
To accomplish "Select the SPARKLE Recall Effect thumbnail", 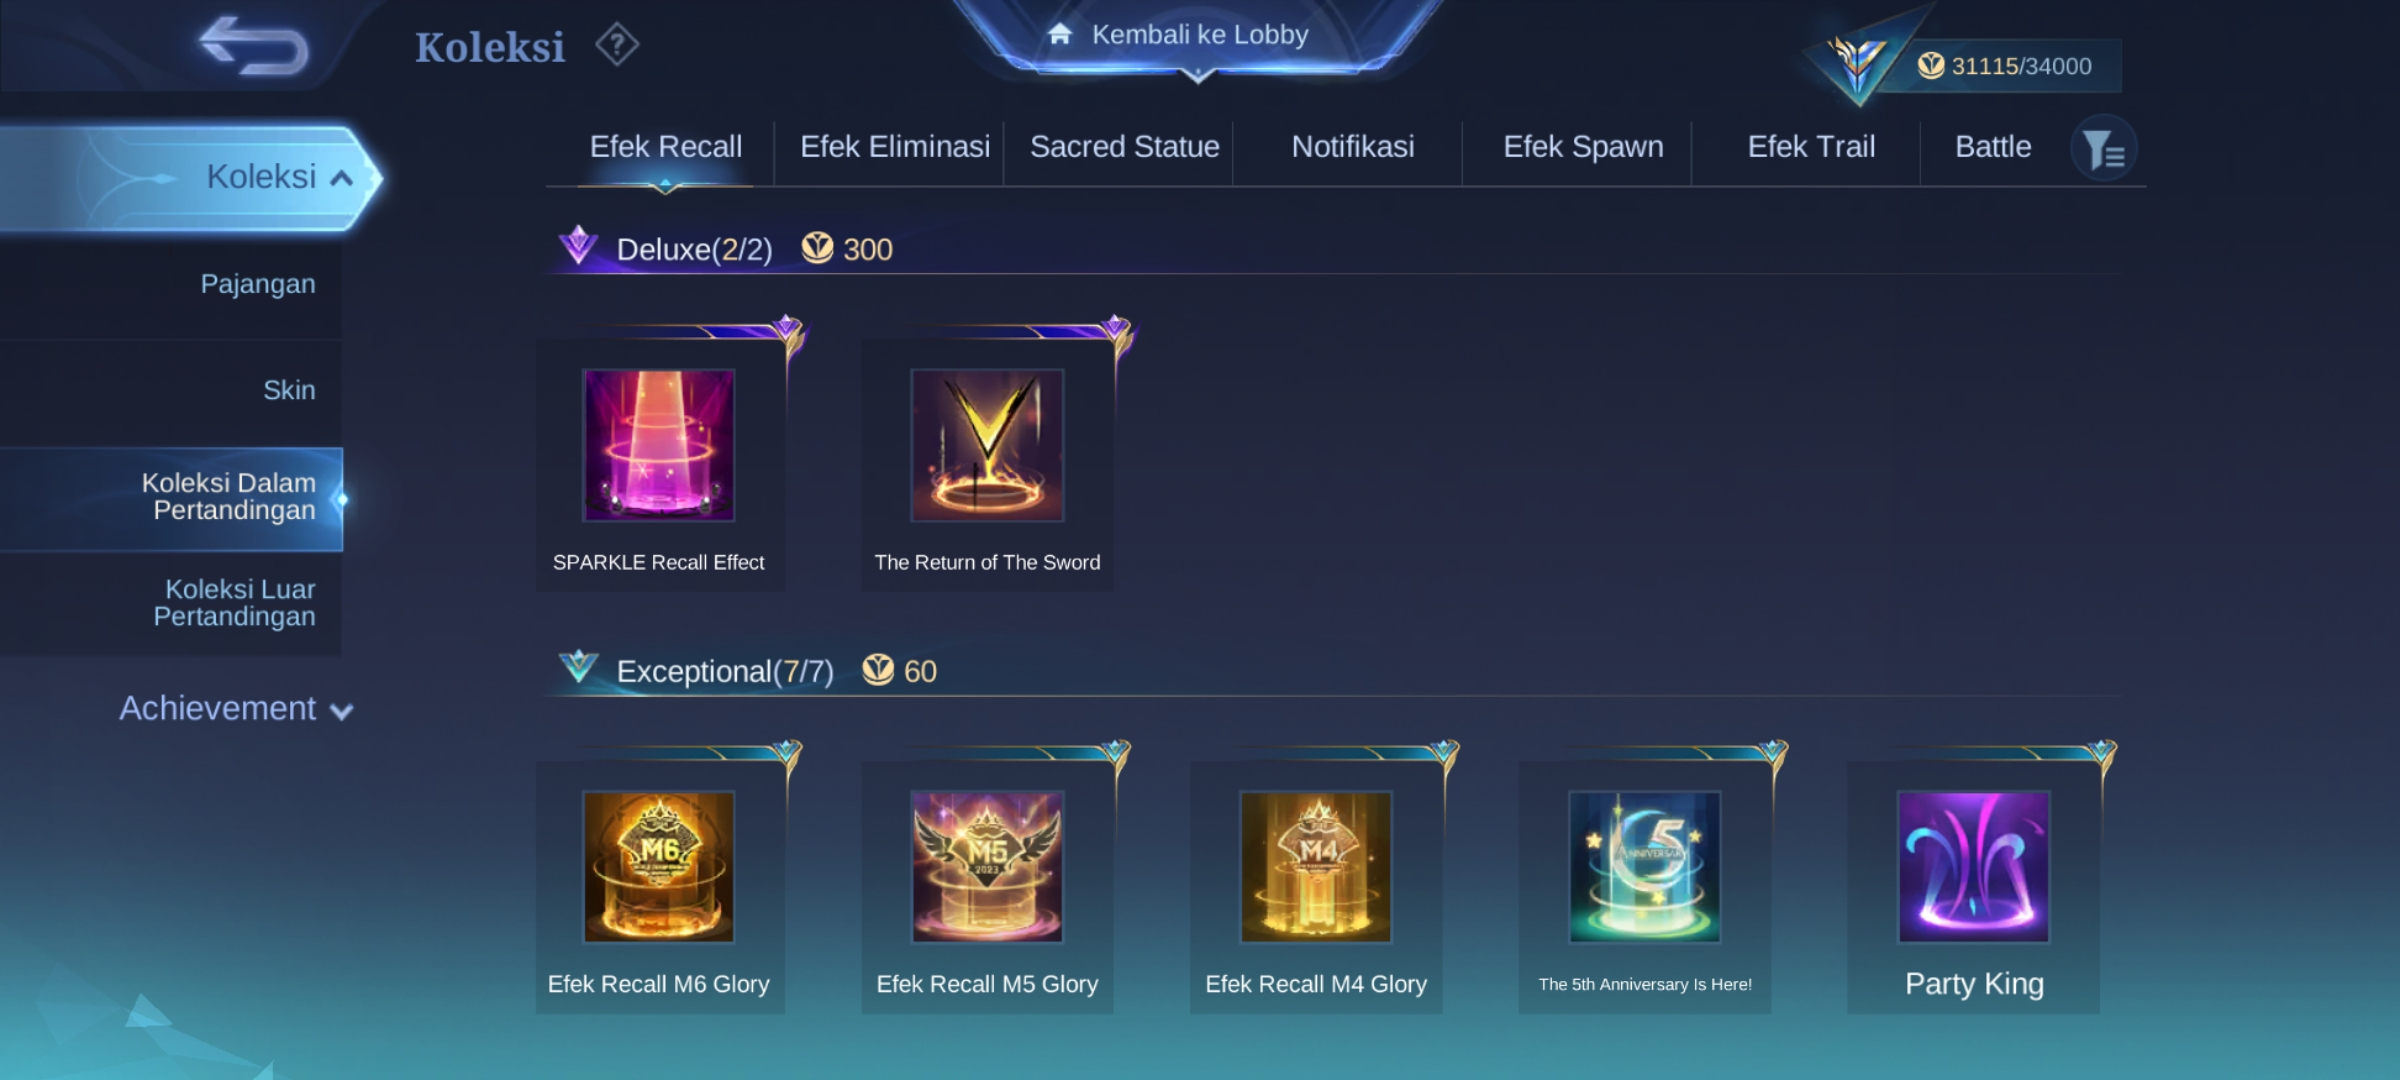I will pos(659,445).
